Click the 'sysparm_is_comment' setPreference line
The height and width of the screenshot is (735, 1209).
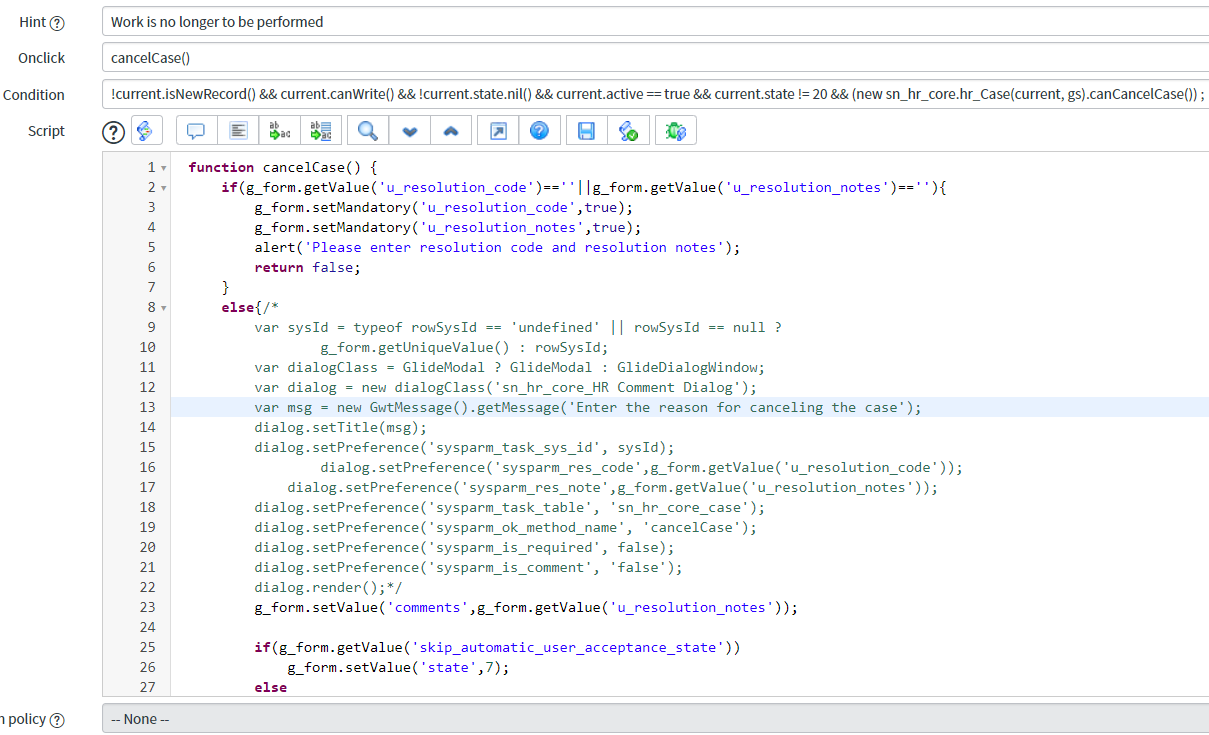[x=468, y=567]
